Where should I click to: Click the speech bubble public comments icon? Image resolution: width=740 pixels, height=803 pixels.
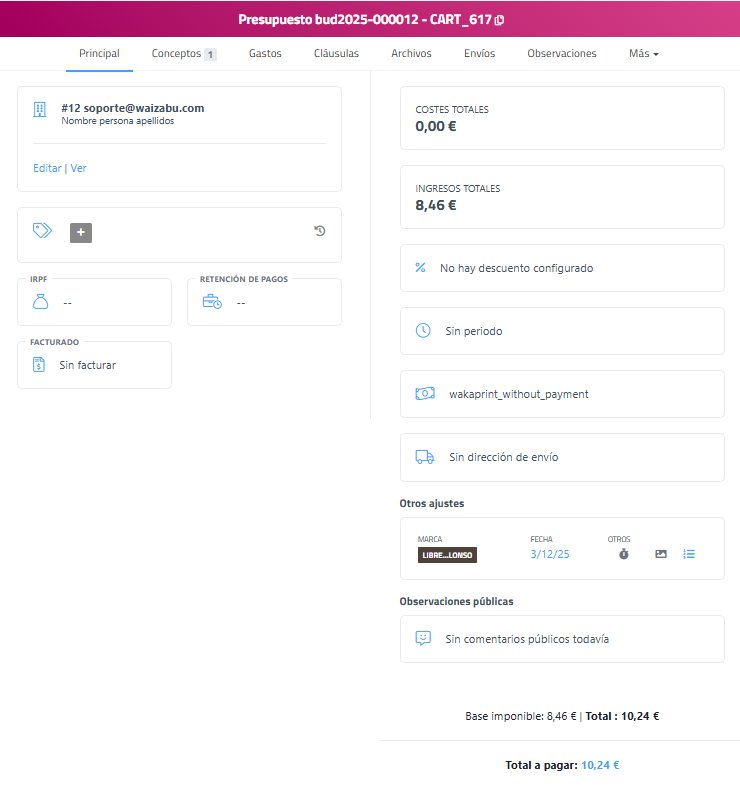[x=423, y=638]
